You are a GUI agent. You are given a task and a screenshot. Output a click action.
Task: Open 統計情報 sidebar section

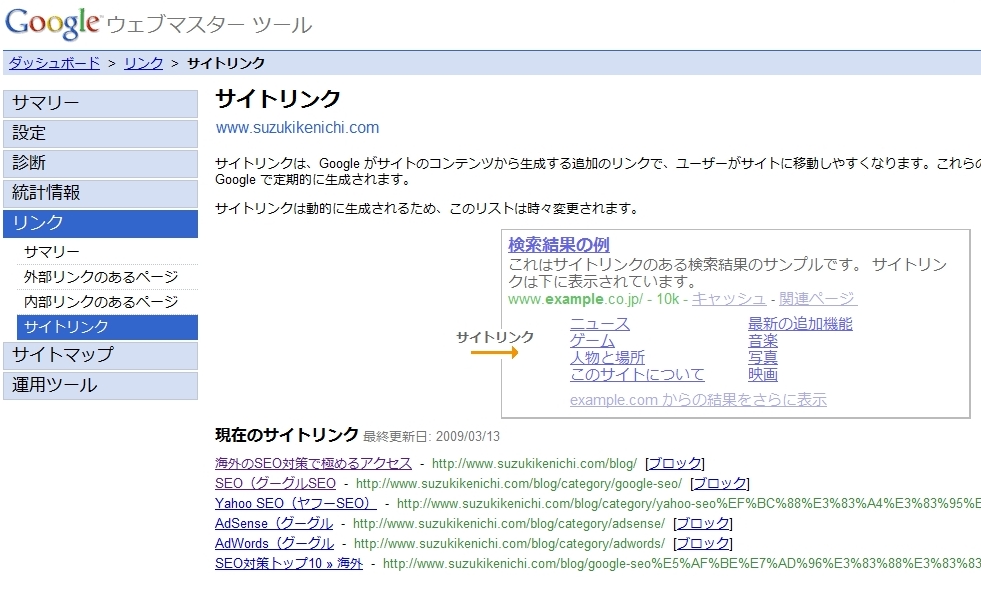[x=100, y=193]
